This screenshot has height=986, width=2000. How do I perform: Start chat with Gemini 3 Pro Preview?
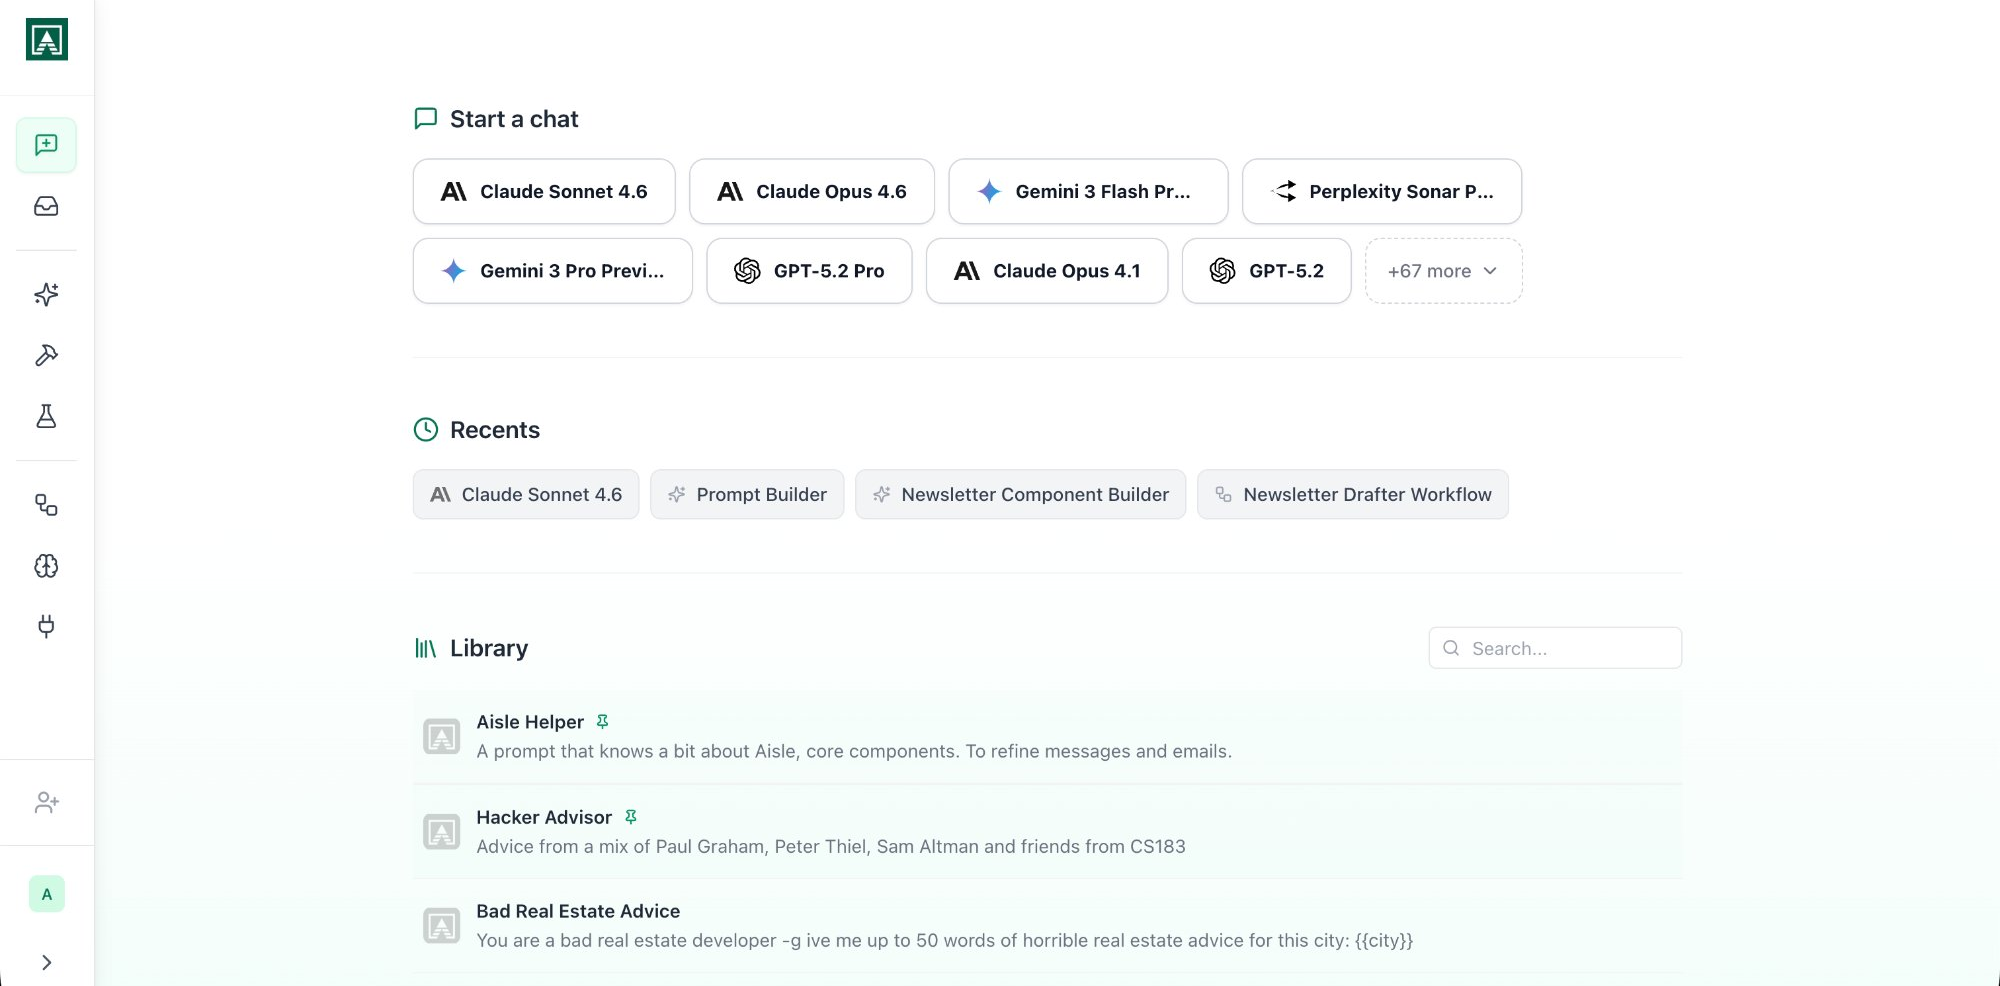(553, 271)
